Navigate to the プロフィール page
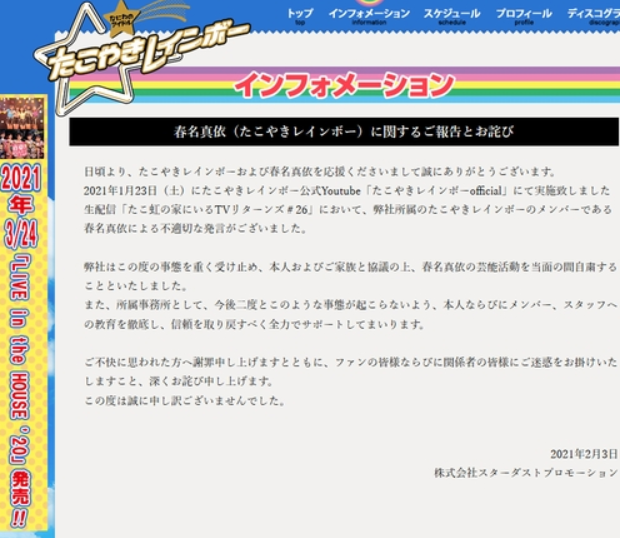The height and width of the screenshot is (538, 629). click(523, 14)
